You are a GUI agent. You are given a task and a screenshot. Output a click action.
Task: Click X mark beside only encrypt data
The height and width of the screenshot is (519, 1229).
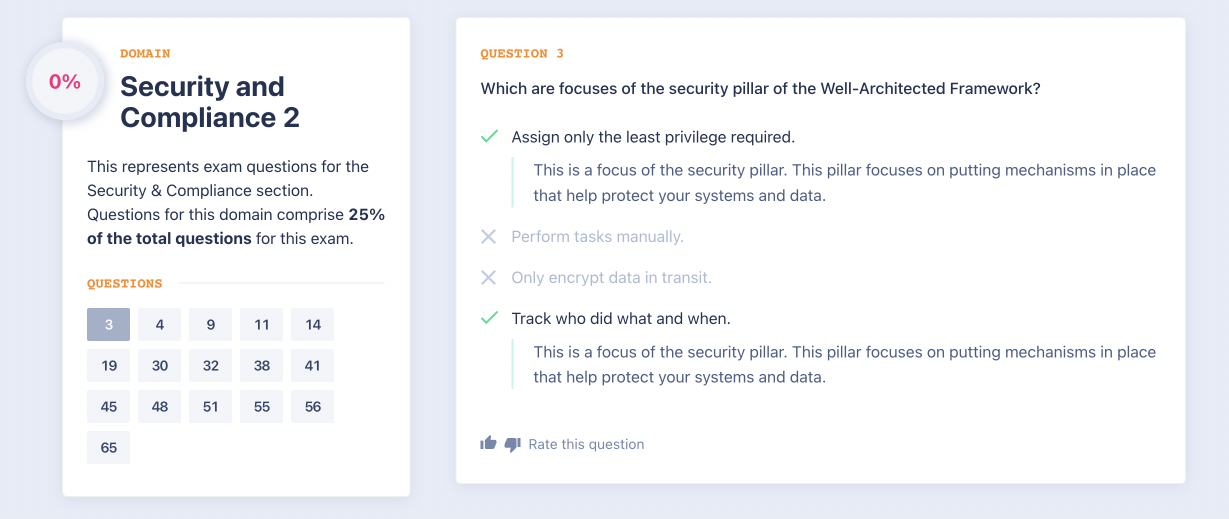[488, 278]
